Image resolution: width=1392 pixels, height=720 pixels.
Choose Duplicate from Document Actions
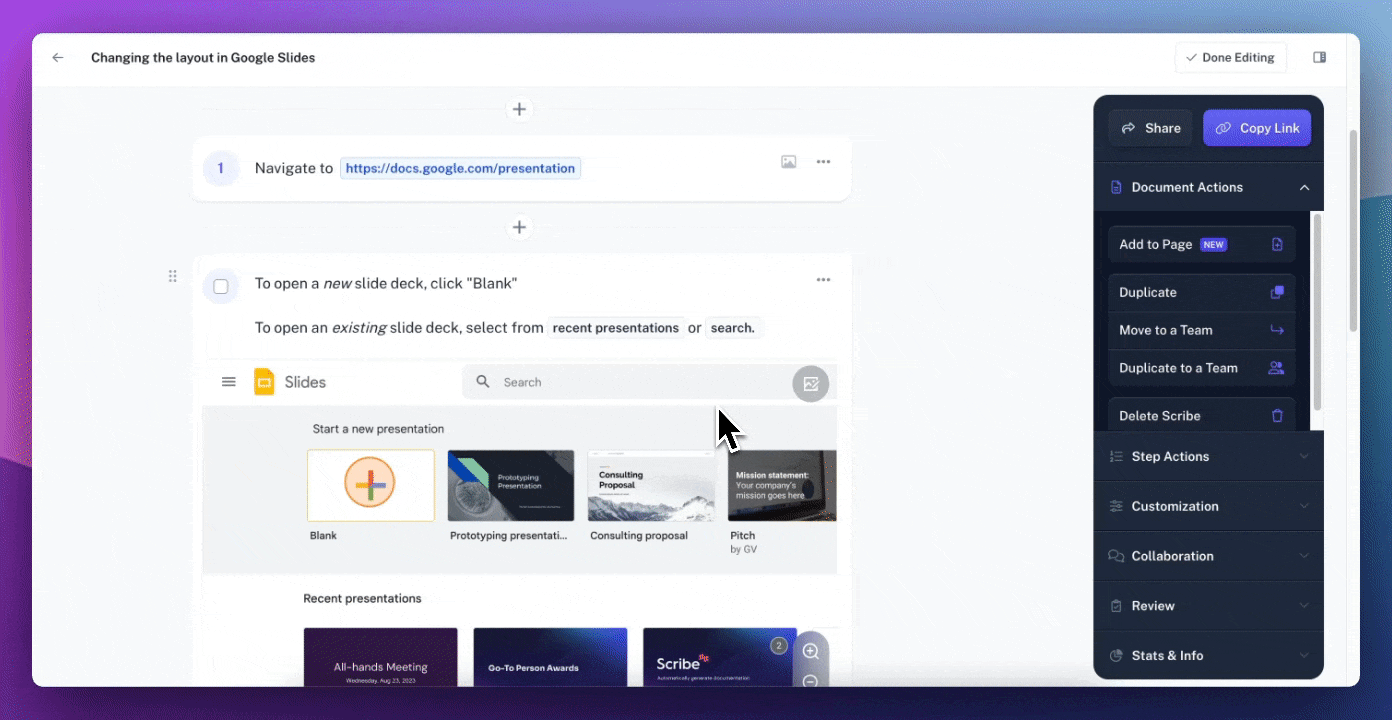coord(1202,292)
